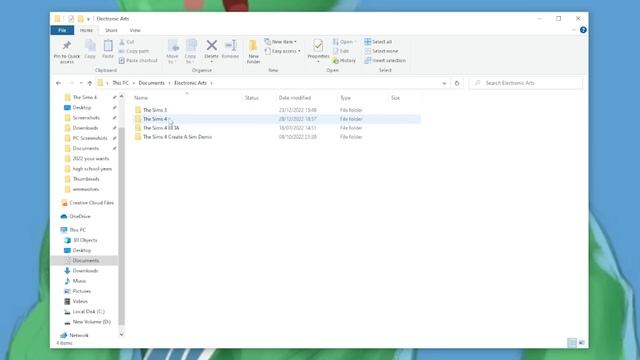Go up one folder level arrow
This screenshot has width=640, height=360.
90,83
